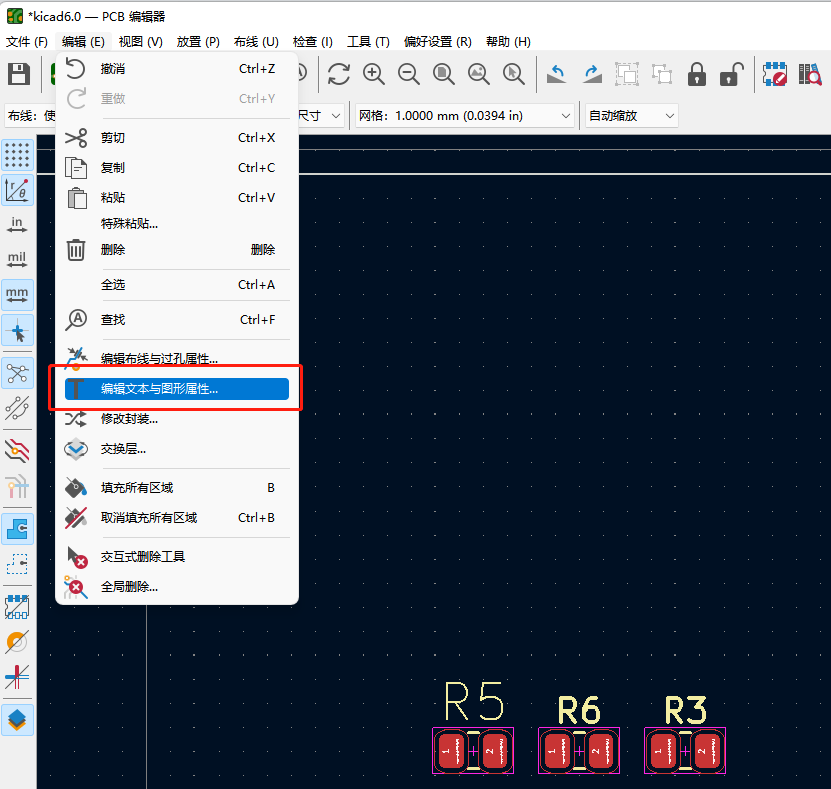
Task: Open the 检查 (I) menu
Action: point(313,41)
